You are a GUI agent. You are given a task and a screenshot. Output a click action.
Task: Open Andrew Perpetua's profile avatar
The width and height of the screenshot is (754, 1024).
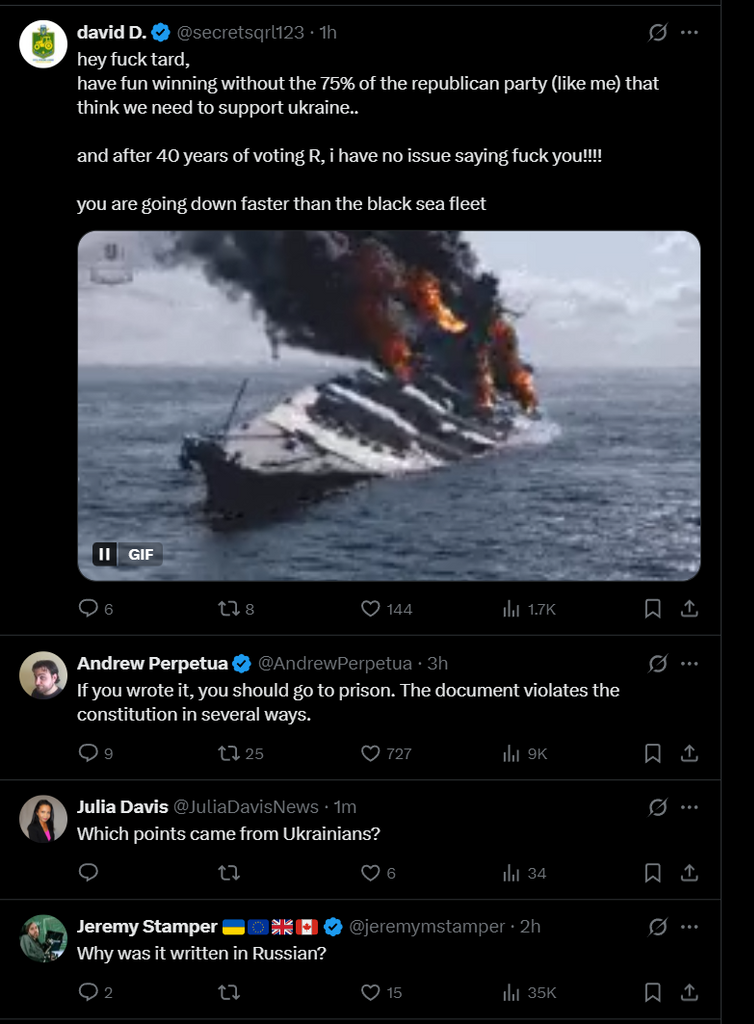[x=43, y=675]
